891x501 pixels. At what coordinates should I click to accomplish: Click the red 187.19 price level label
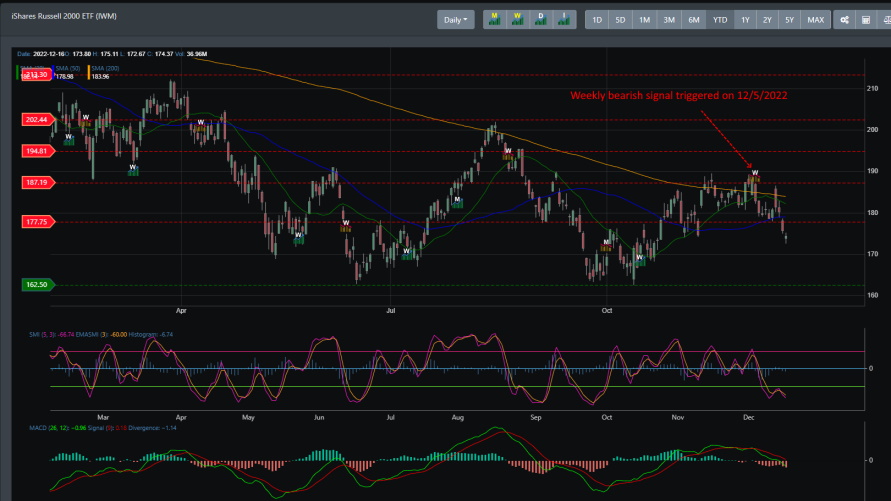coord(37,183)
